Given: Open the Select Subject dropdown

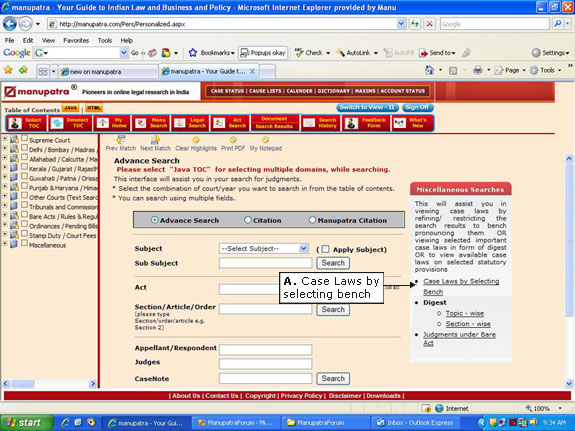Looking at the screenshot, I should point(264,249).
